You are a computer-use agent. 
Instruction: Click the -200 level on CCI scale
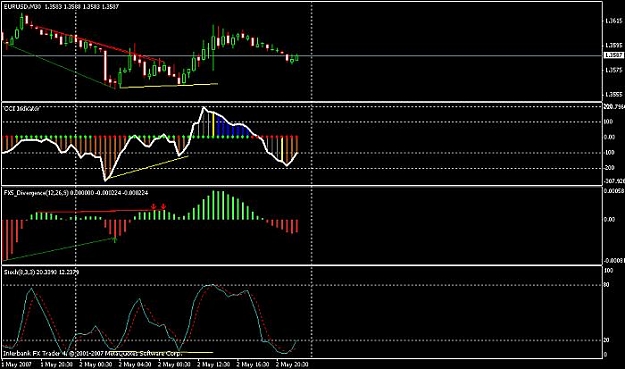610,168
